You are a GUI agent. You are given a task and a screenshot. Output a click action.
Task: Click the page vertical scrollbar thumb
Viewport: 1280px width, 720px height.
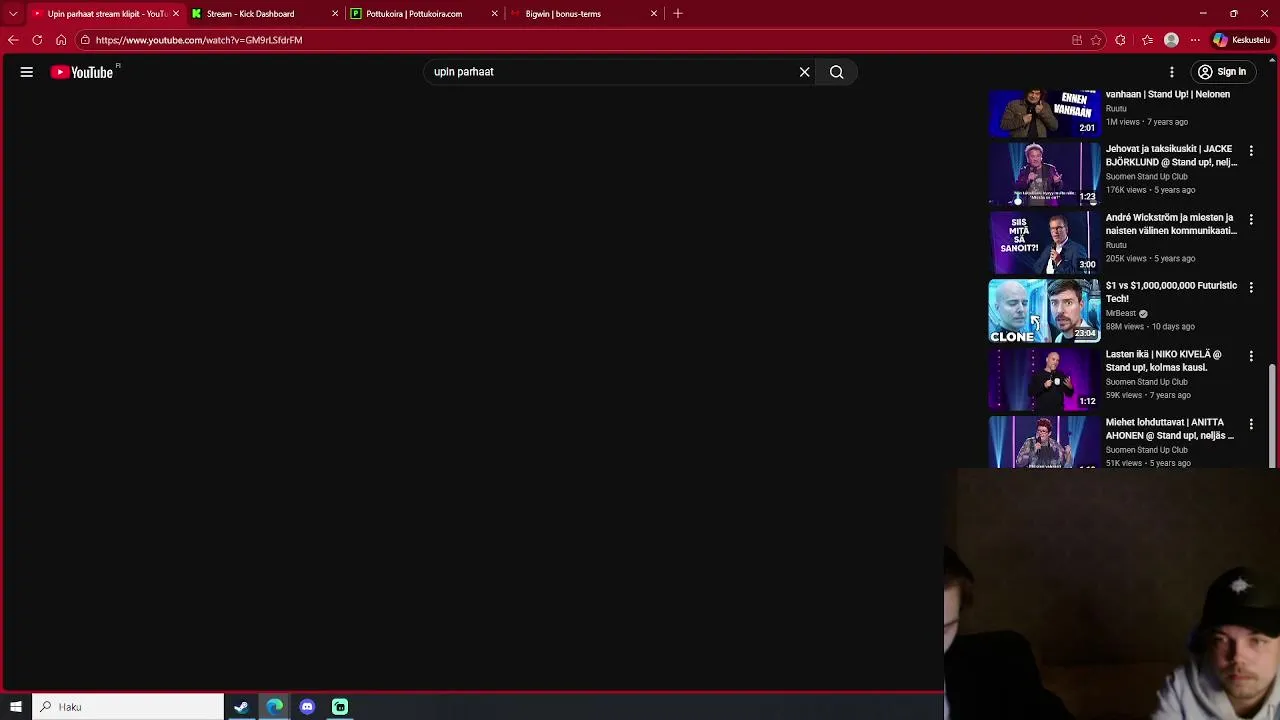point(1273,415)
